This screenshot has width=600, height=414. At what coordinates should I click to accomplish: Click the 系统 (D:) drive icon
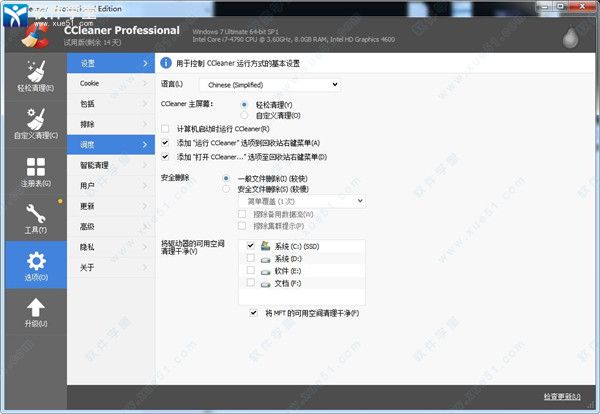(266, 259)
